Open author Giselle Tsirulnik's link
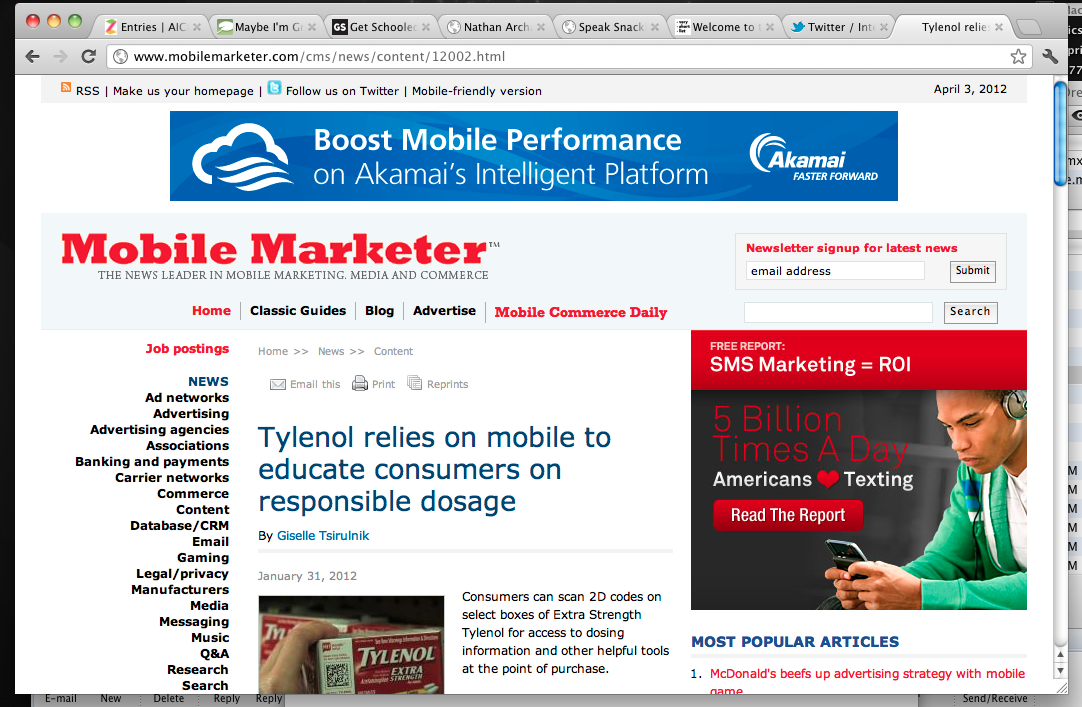Screen dimensions: 1082x707 [x=323, y=536]
